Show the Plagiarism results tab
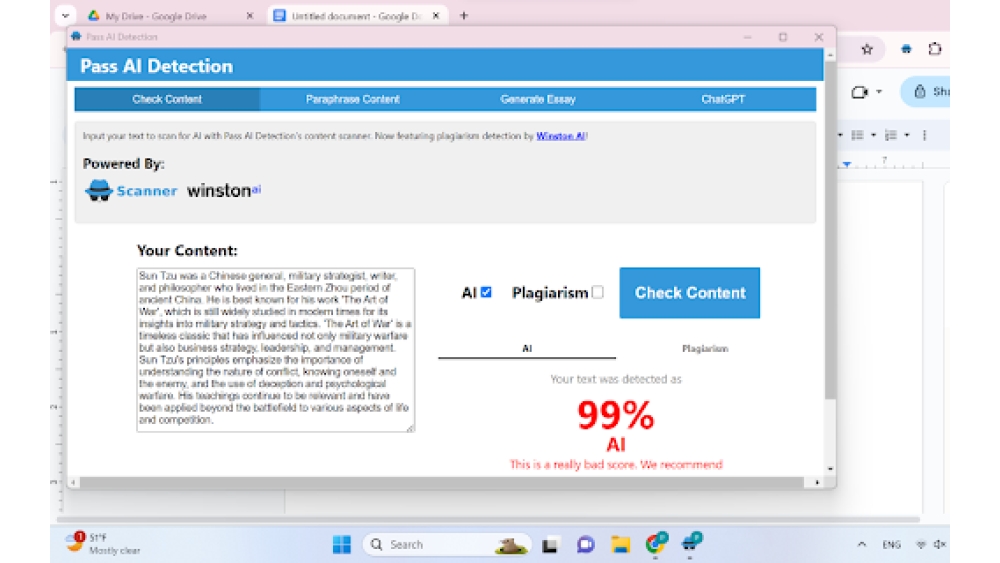Screen dimensions: 1000x563 click(705, 349)
